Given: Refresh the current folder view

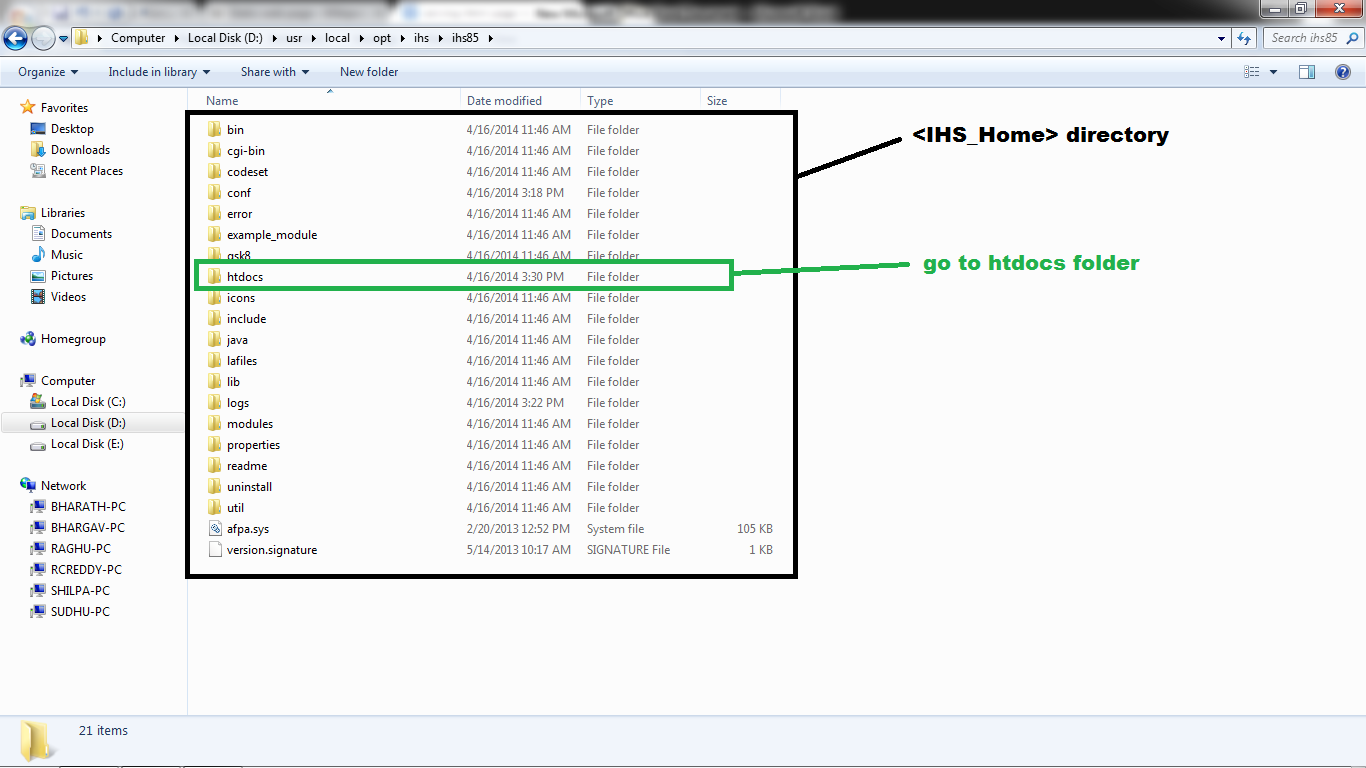Looking at the screenshot, I should (x=1243, y=37).
